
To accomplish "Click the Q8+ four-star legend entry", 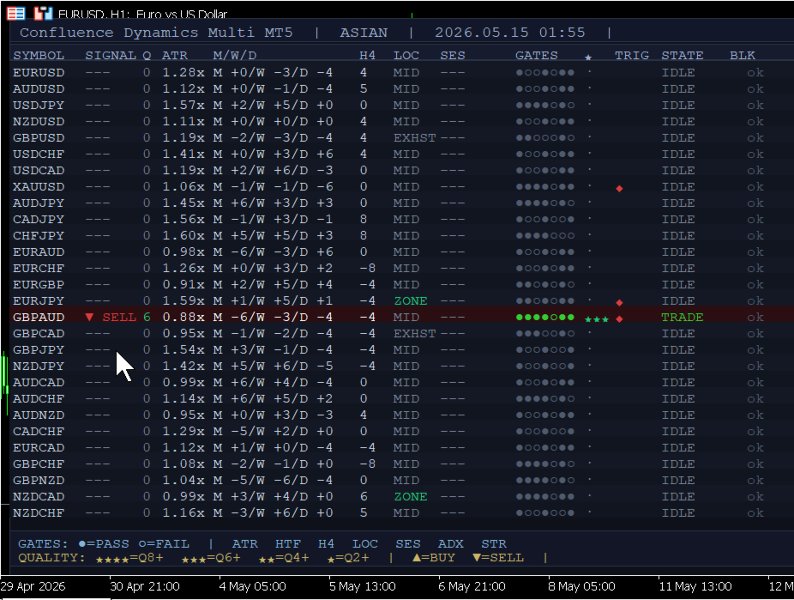I will pyautogui.click(x=129, y=558).
